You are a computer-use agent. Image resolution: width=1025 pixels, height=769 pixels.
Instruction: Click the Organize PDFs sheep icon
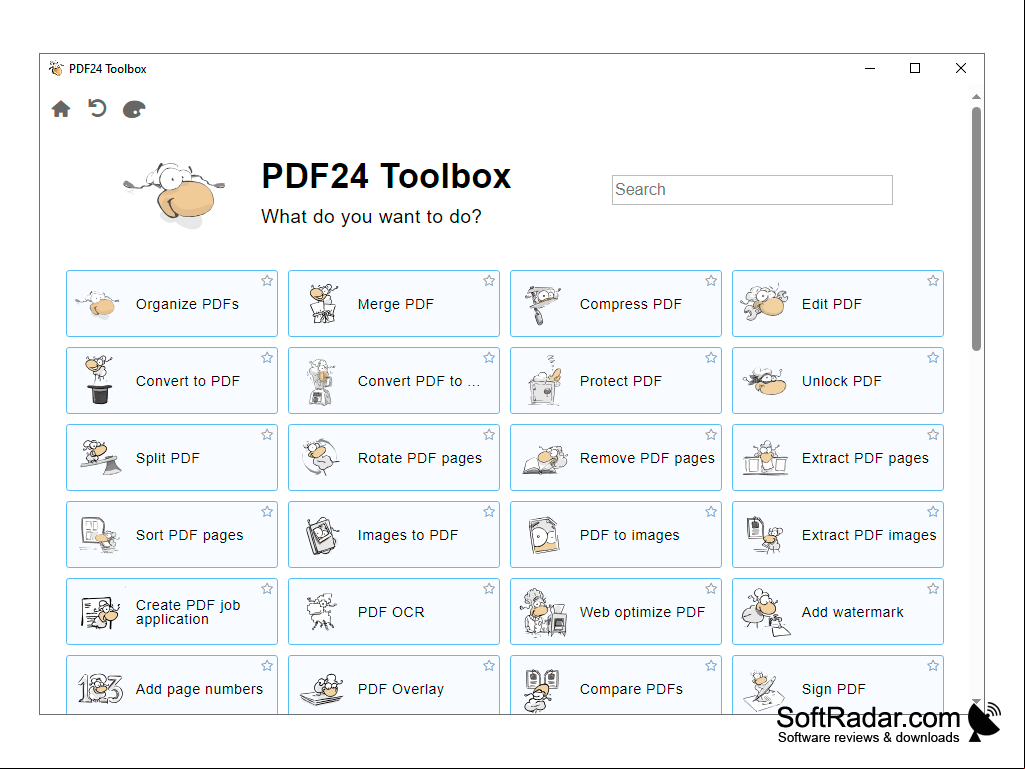(x=97, y=304)
